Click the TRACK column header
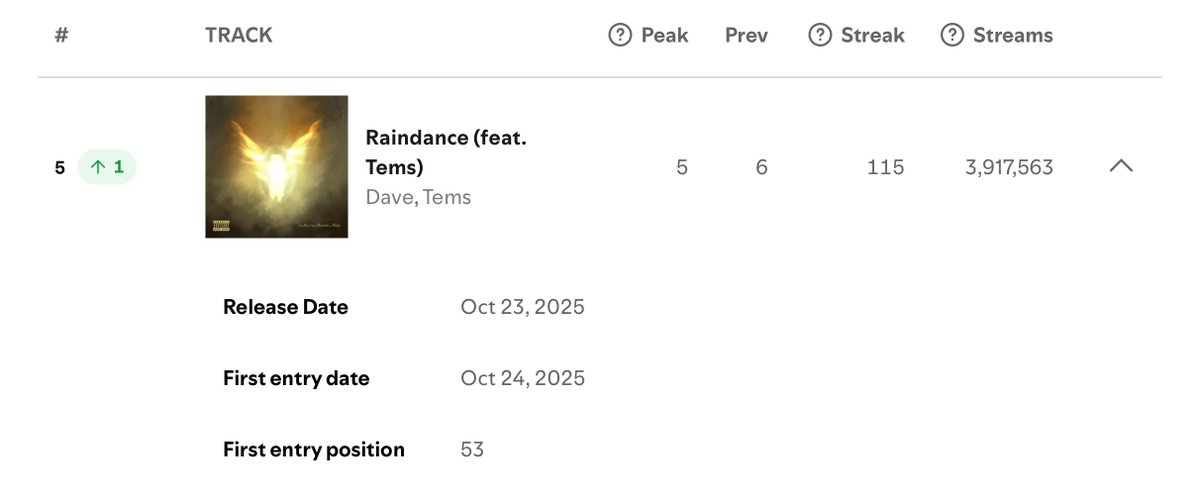 pyautogui.click(x=238, y=35)
